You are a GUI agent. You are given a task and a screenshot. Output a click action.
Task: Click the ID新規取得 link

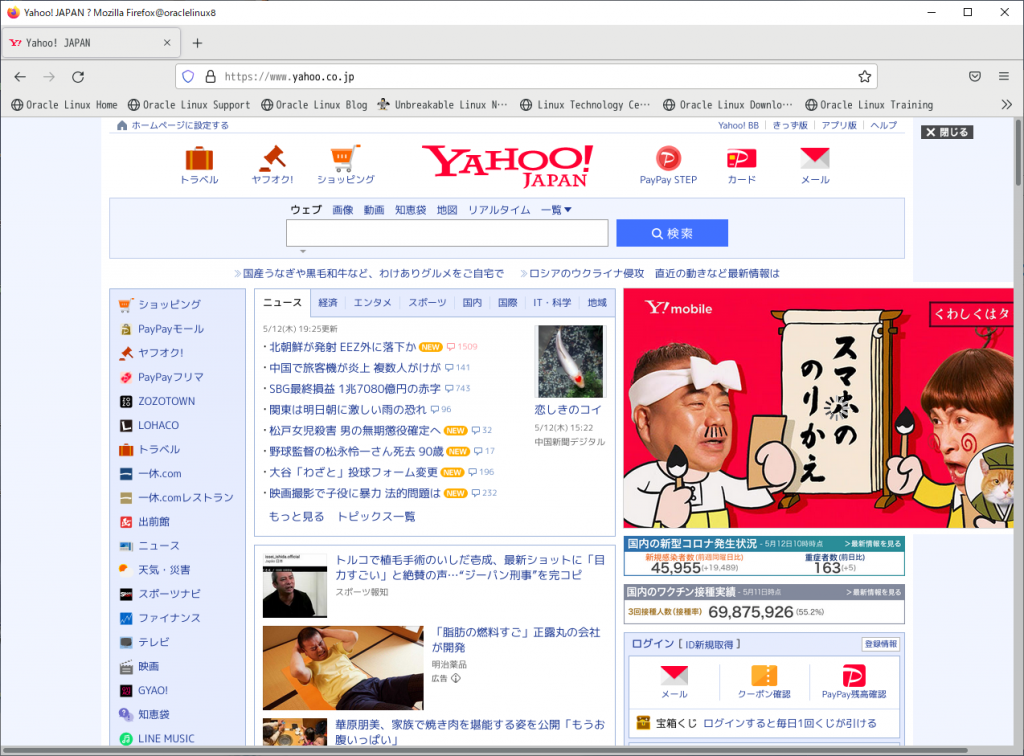709,644
